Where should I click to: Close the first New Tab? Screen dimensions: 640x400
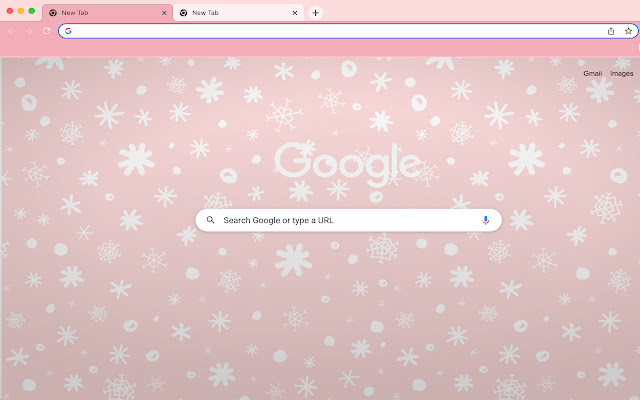click(x=164, y=13)
